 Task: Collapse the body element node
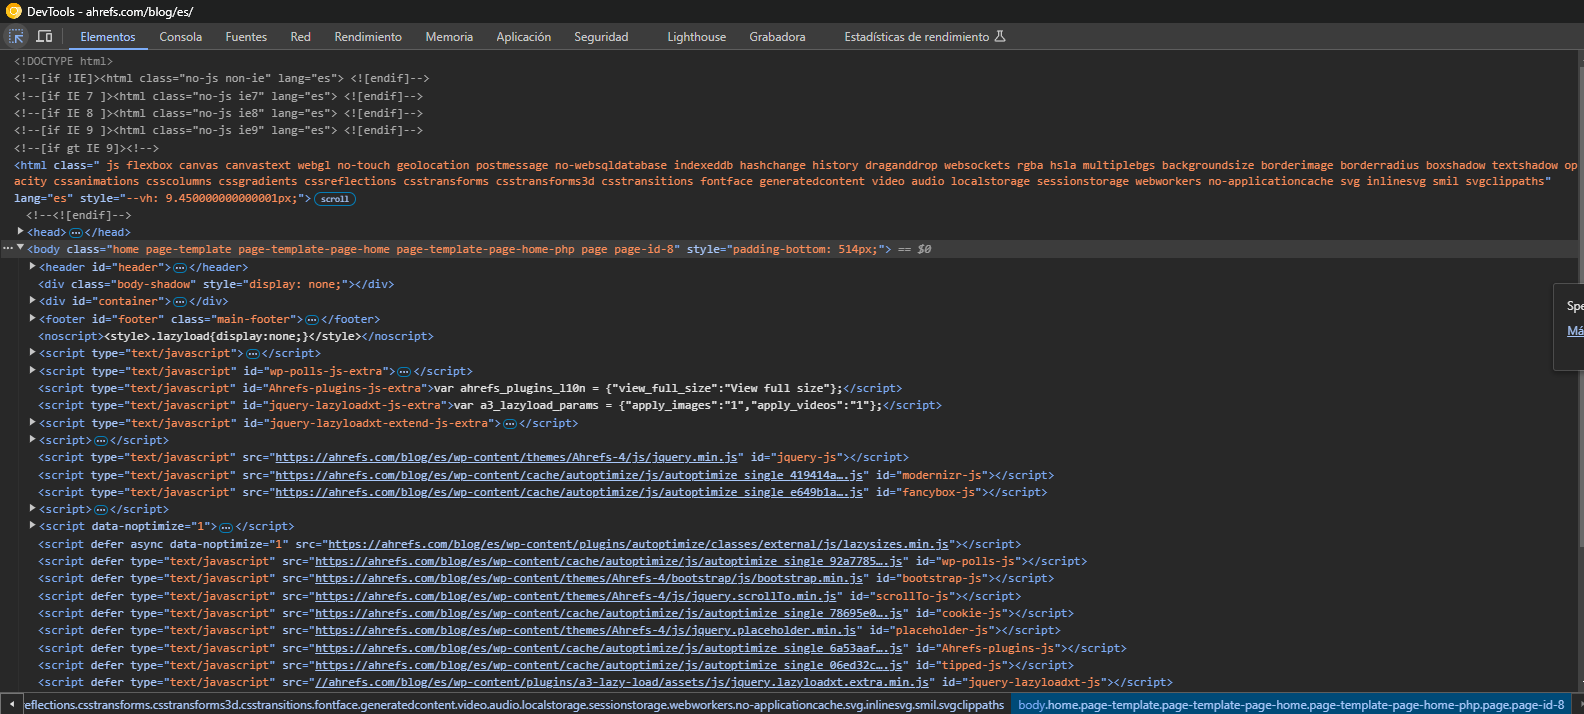(20, 249)
